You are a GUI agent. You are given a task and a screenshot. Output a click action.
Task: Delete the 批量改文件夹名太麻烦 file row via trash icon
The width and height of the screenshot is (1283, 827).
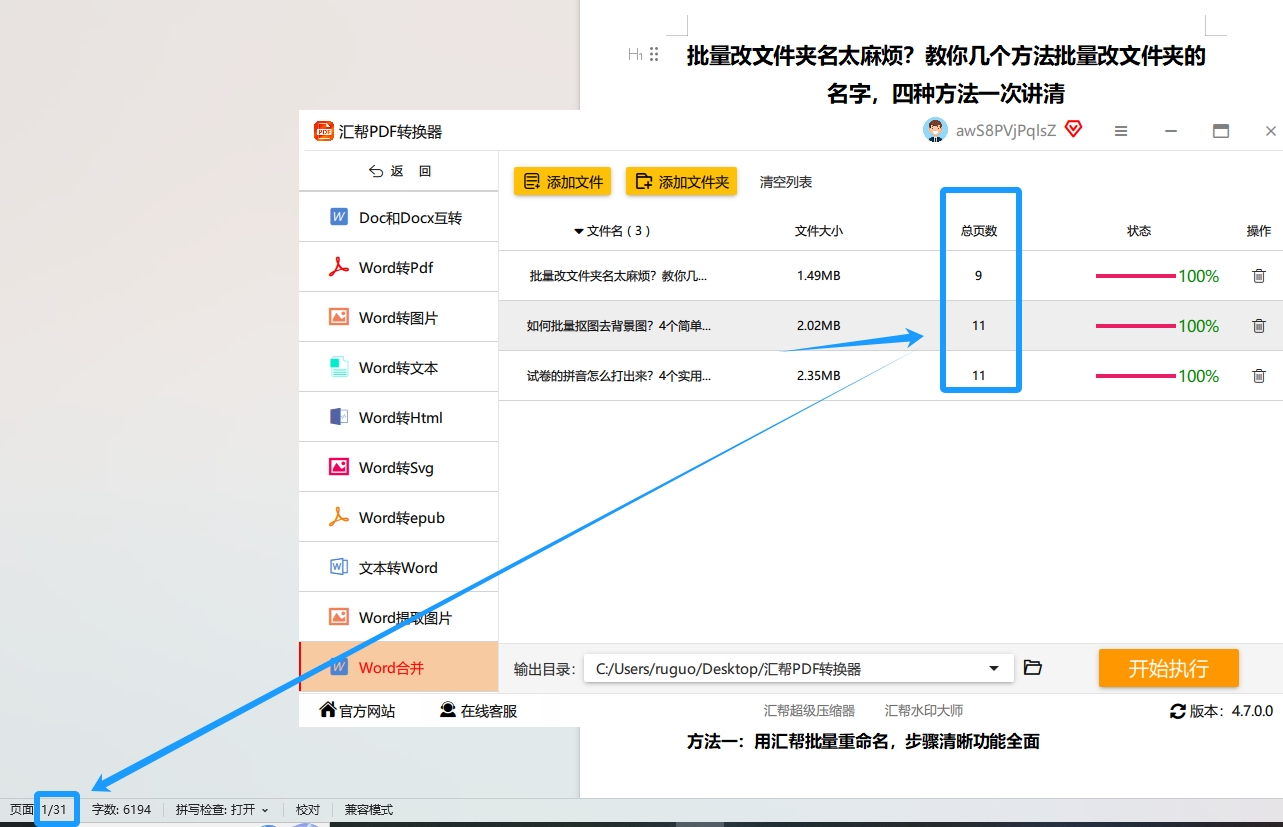[x=1259, y=276]
